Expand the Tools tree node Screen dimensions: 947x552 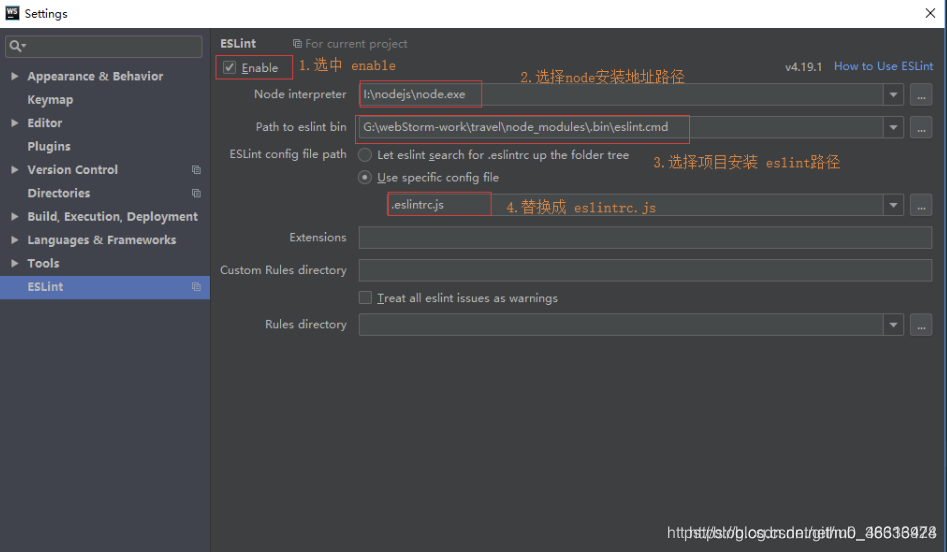[14, 263]
